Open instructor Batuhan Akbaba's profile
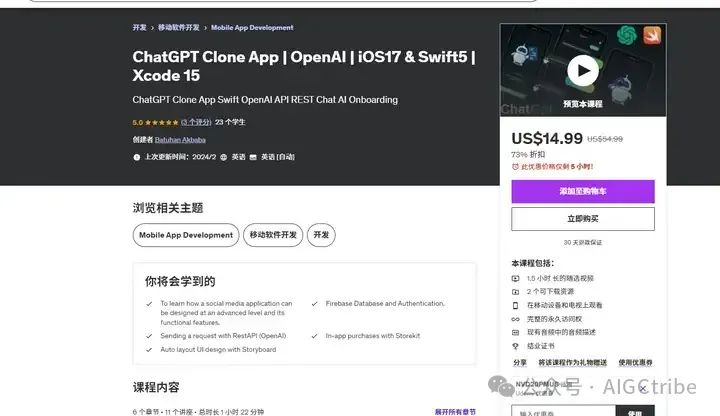This screenshot has width=720, height=416. pyautogui.click(x=180, y=140)
